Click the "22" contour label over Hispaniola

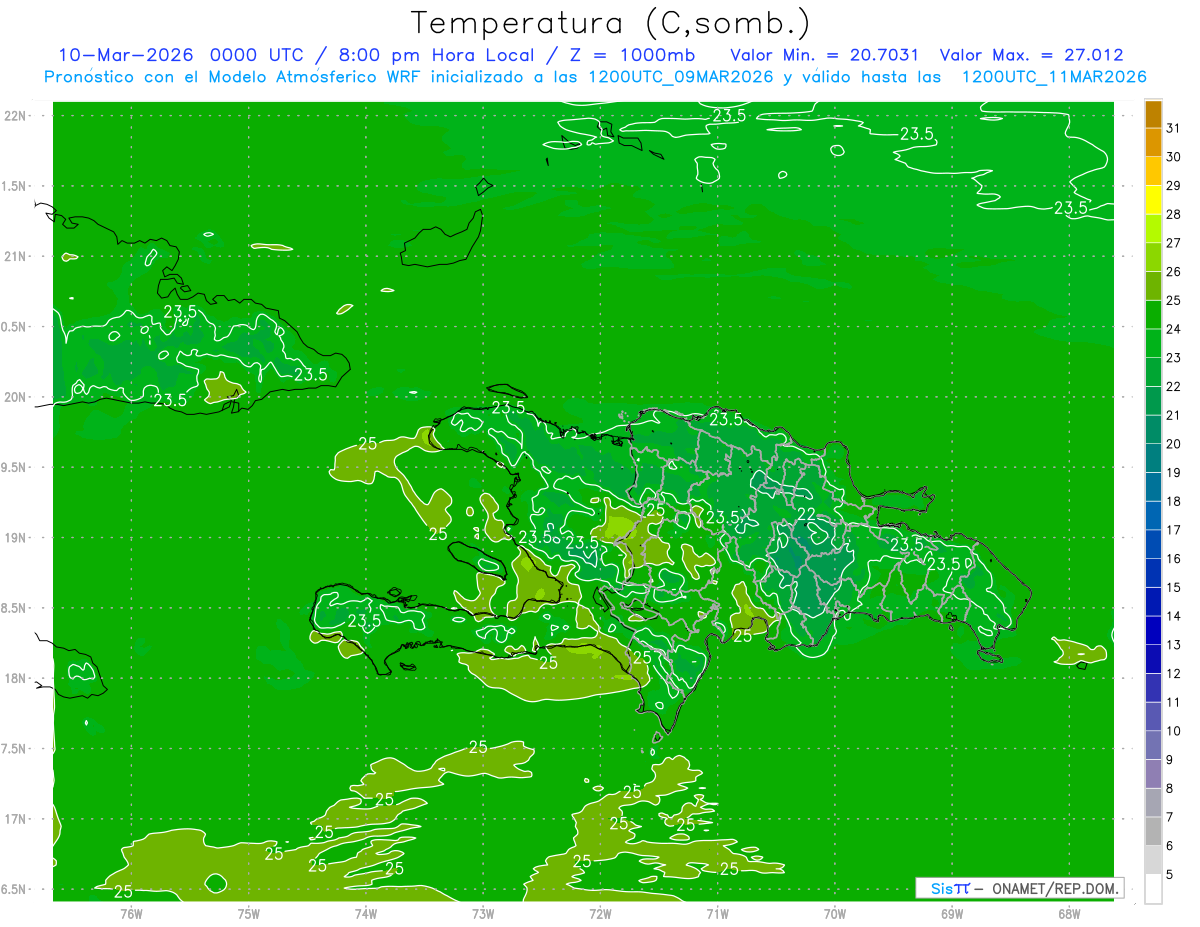point(806,514)
